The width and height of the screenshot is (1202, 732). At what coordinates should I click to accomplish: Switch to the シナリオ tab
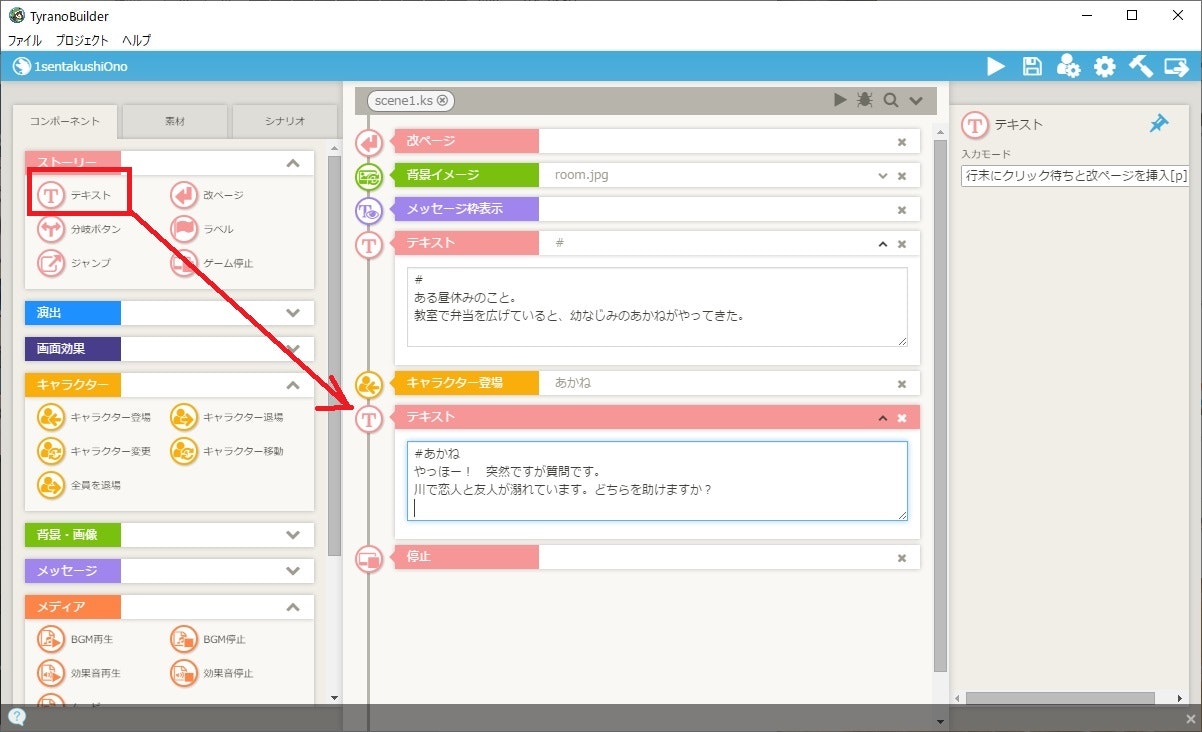[x=285, y=121]
